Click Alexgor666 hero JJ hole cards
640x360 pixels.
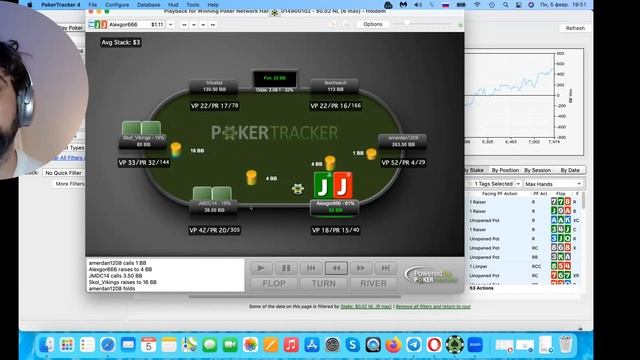333,185
